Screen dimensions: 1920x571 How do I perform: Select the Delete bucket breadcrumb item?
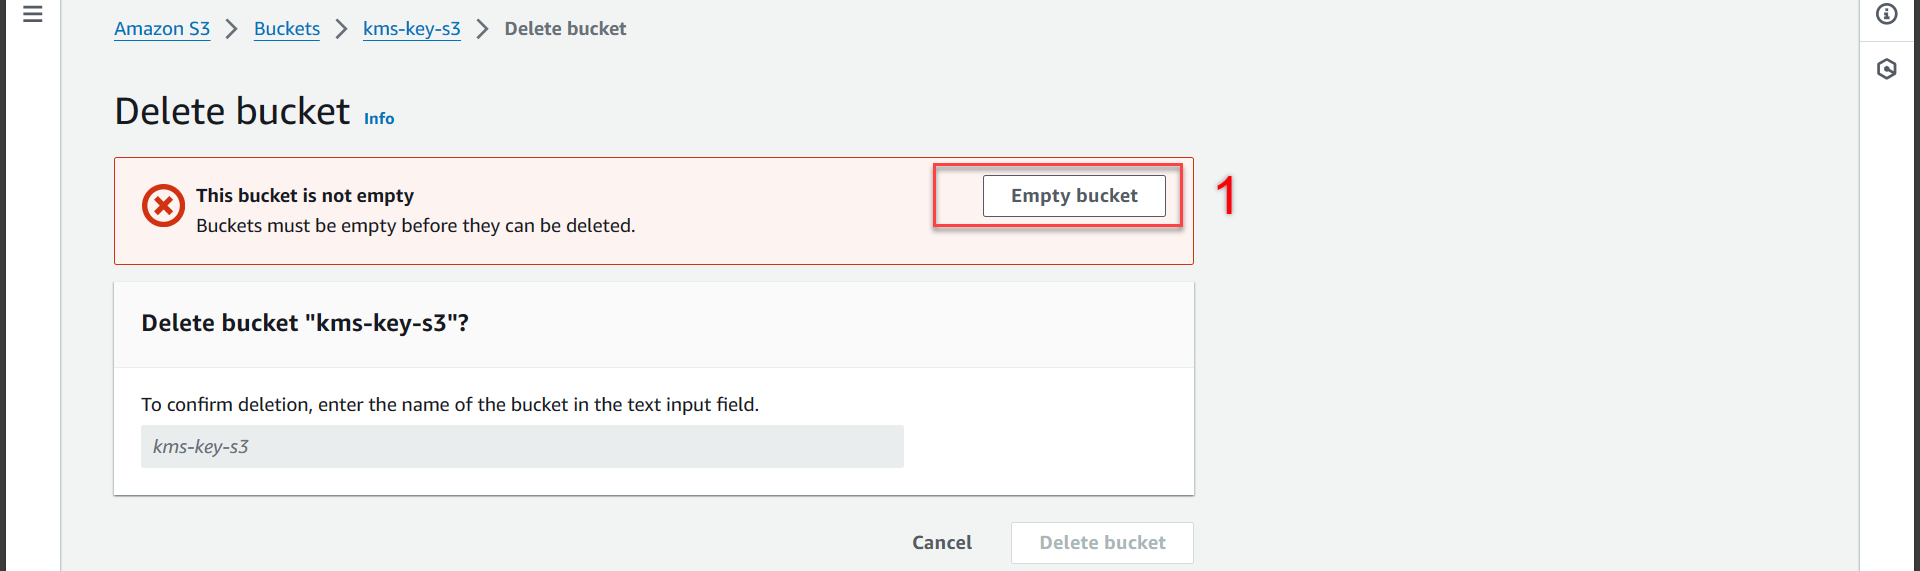[x=565, y=29]
